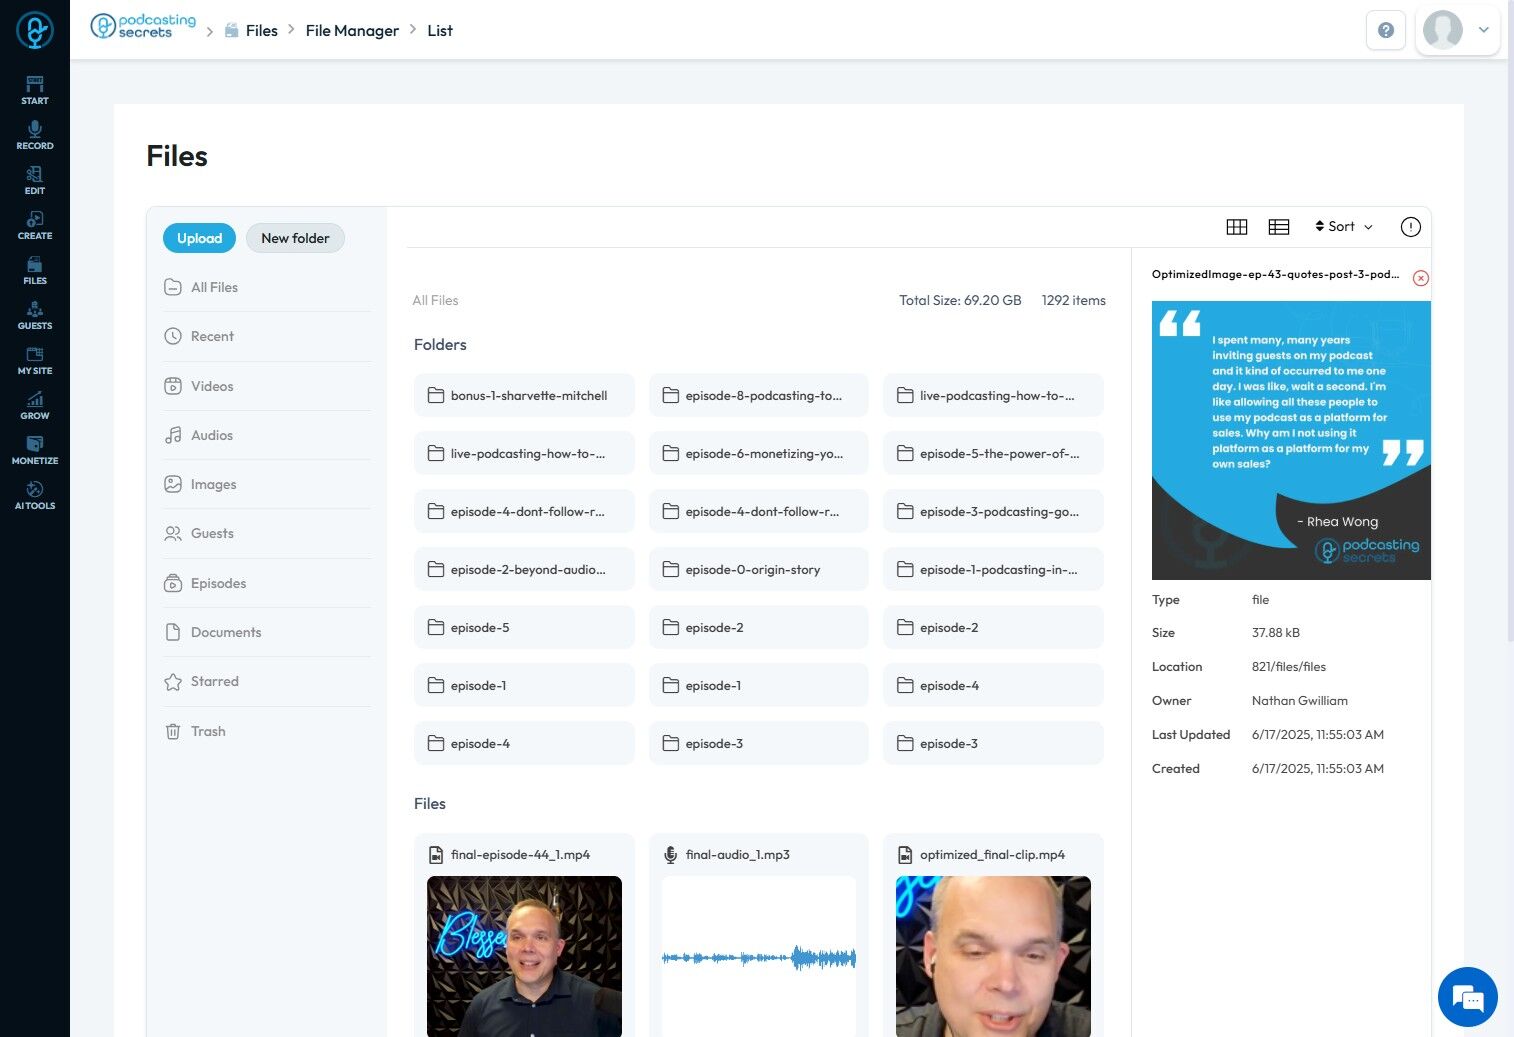1514x1037 pixels.
Task: Click the Upload button
Action: point(199,238)
